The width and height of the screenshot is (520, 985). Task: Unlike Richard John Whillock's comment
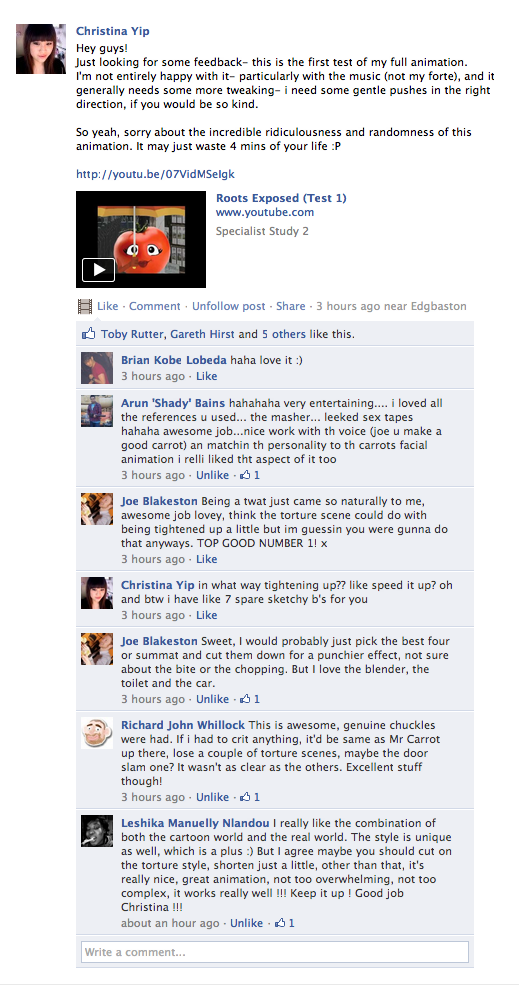tap(212, 797)
